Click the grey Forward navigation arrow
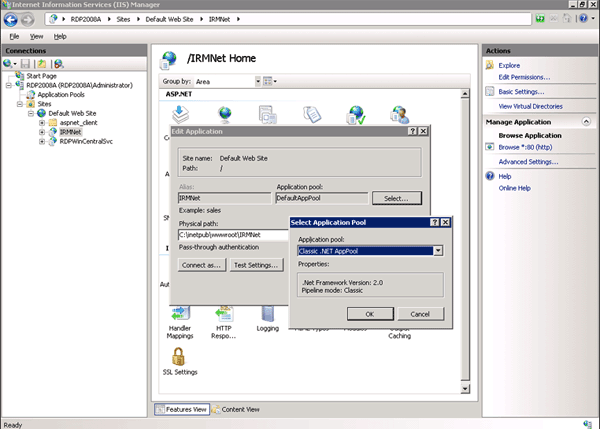600x429 pixels. click(x=28, y=20)
